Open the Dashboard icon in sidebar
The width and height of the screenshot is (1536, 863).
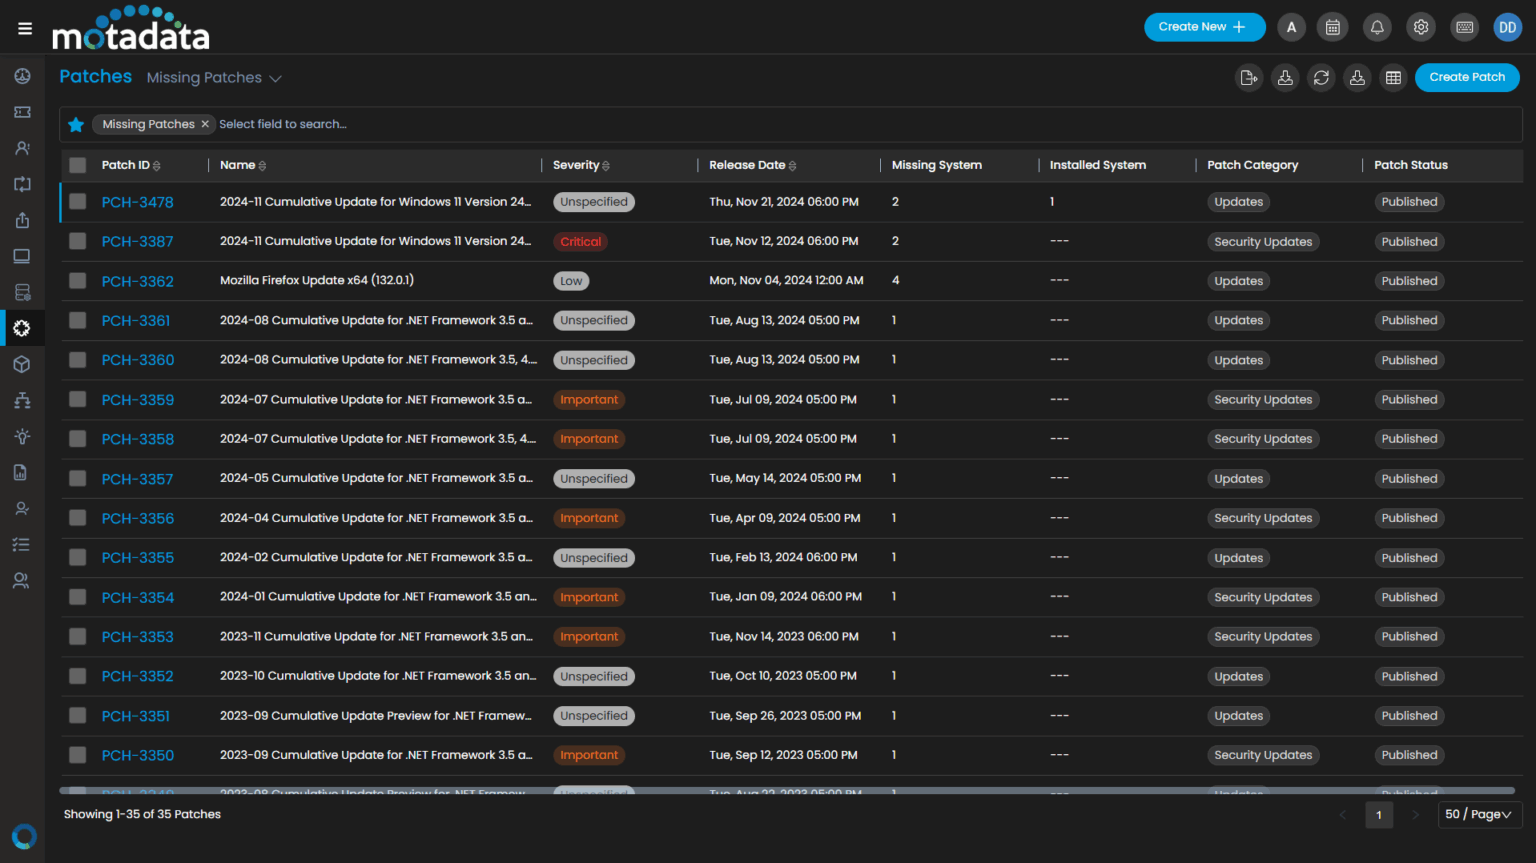coord(21,75)
